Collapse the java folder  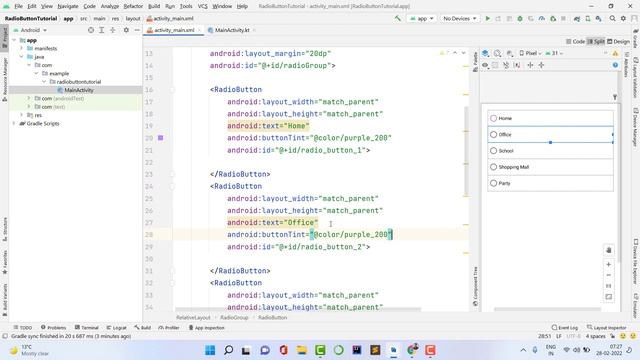click(x=22, y=57)
